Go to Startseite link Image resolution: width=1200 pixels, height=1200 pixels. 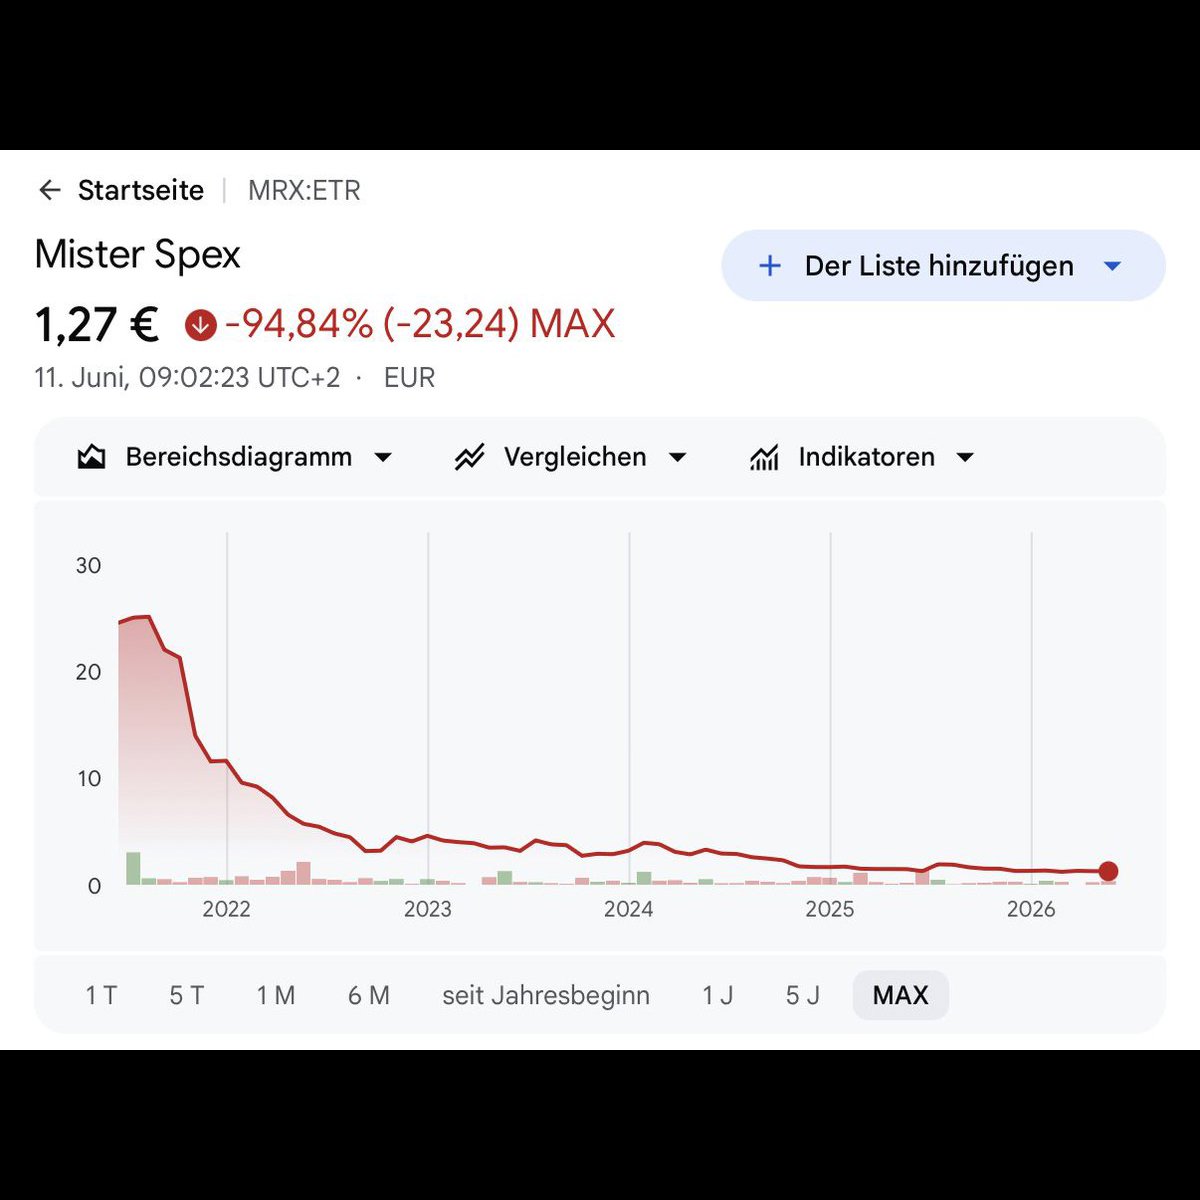[141, 190]
